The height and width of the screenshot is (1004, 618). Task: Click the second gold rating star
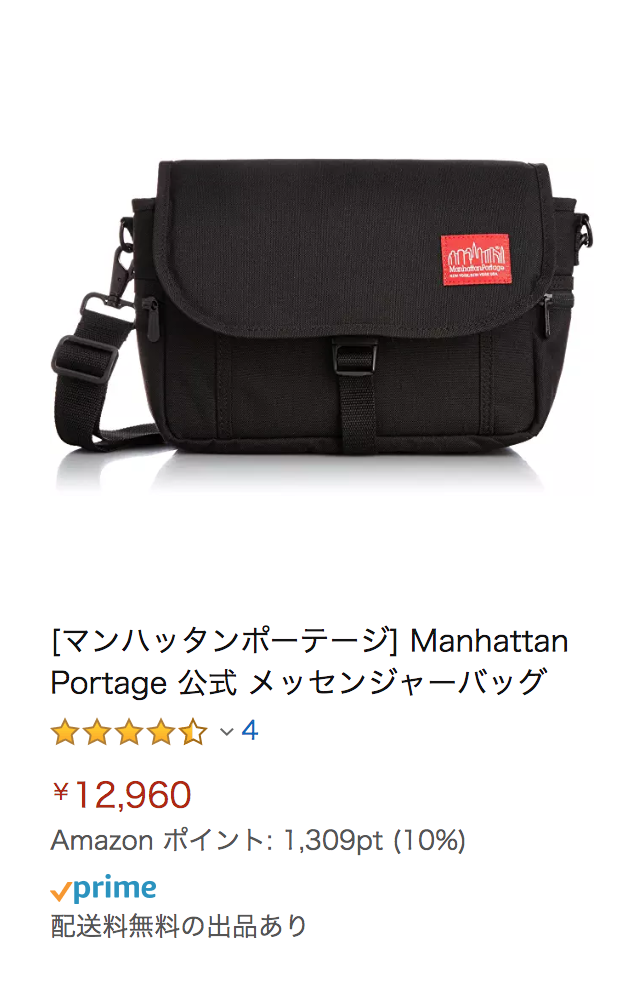coord(97,732)
